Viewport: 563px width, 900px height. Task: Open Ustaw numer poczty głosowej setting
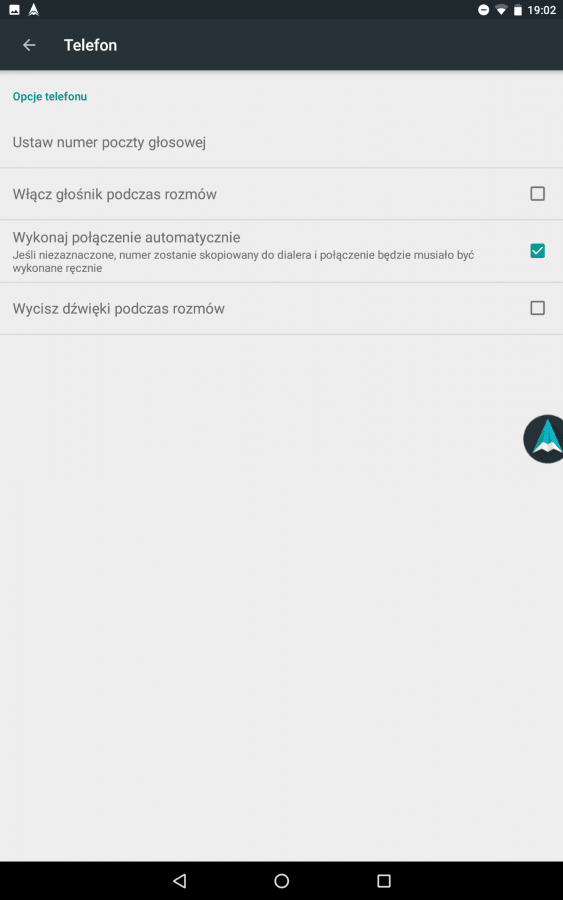coord(281,142)
